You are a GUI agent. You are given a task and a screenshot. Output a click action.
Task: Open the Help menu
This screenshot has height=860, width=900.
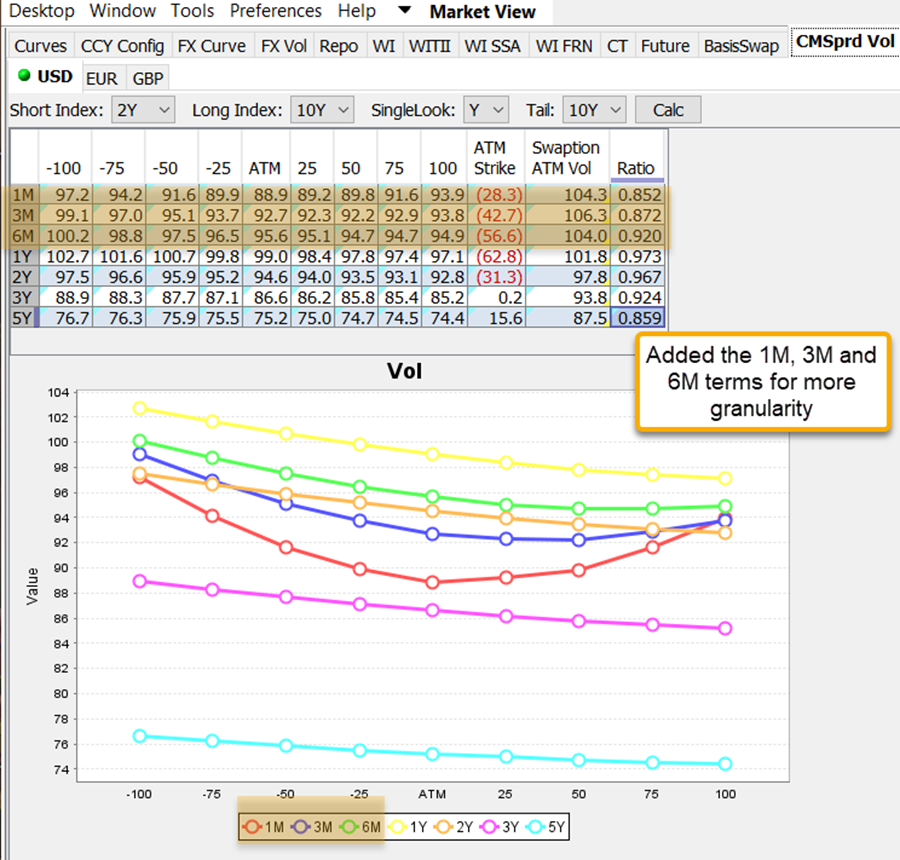click(356, 11)
